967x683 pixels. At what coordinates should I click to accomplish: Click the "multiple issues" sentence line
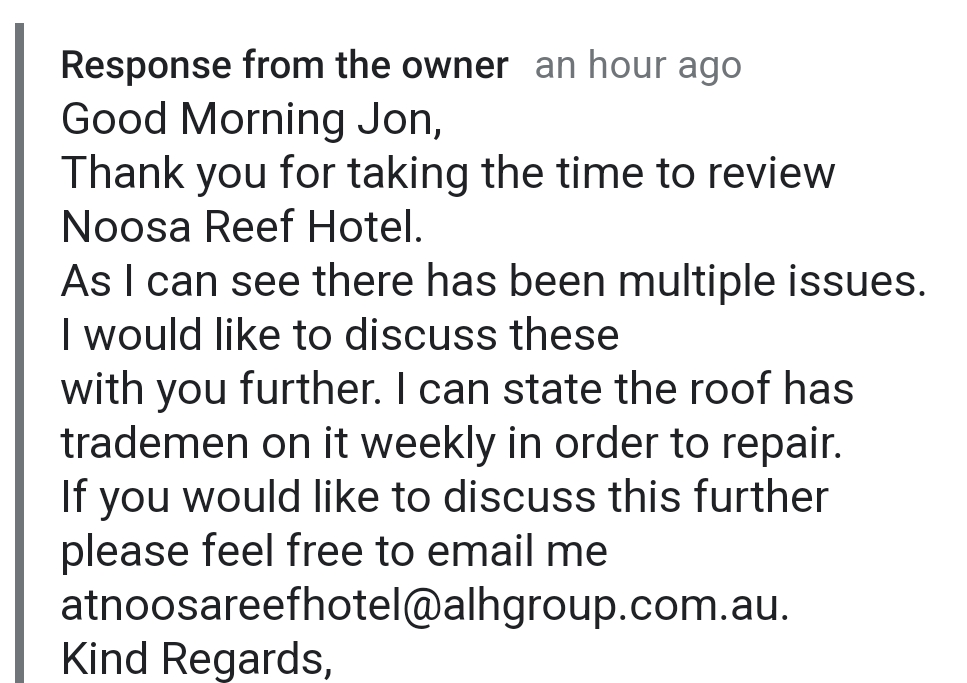click(x=493, y=282)
